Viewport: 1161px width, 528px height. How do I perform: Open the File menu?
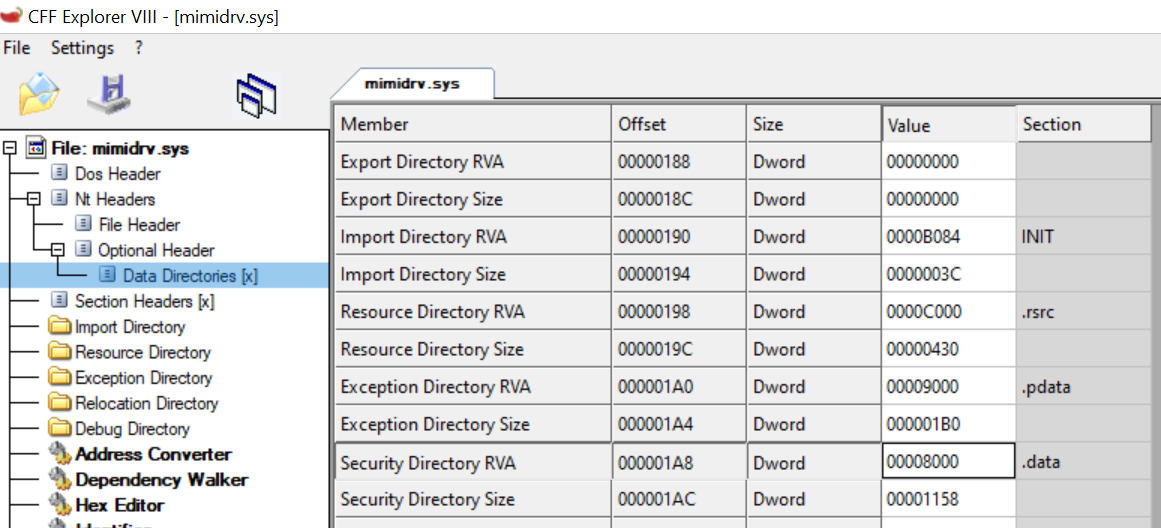pos(17,48)
